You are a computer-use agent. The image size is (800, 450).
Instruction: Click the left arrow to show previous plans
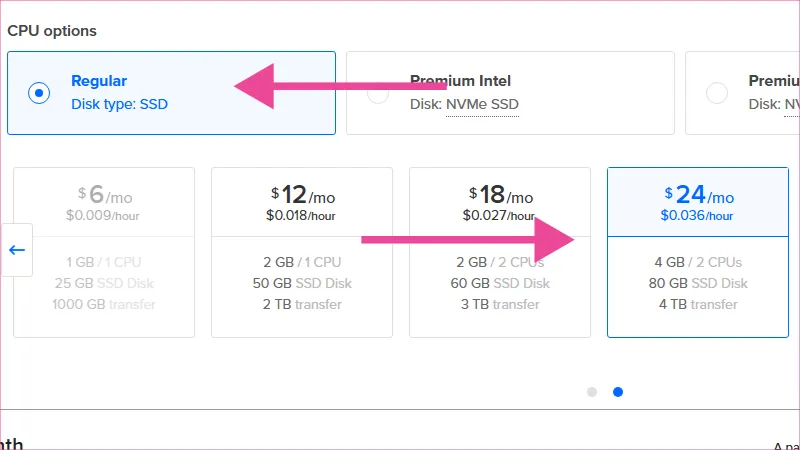point(17,250)
